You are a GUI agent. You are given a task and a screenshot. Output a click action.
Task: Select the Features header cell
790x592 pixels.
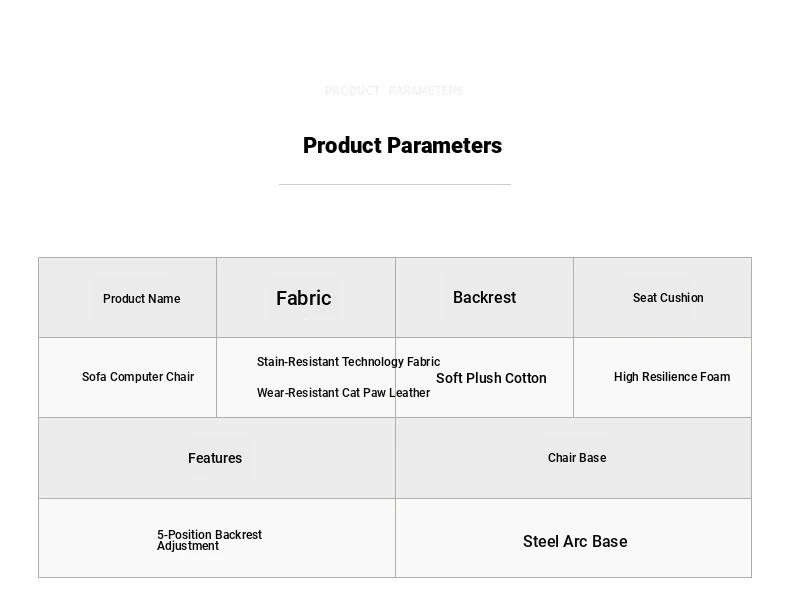click(217, 458)
